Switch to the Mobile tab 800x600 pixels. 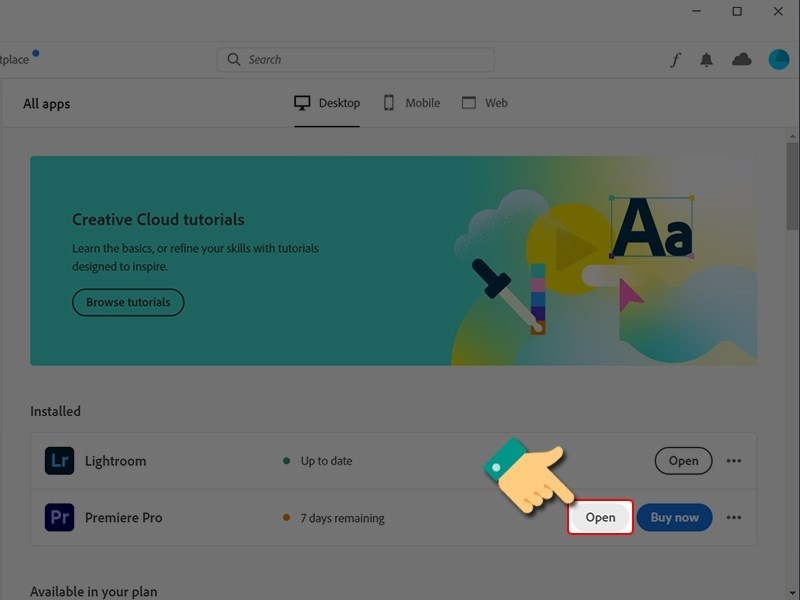click(411, 103)
